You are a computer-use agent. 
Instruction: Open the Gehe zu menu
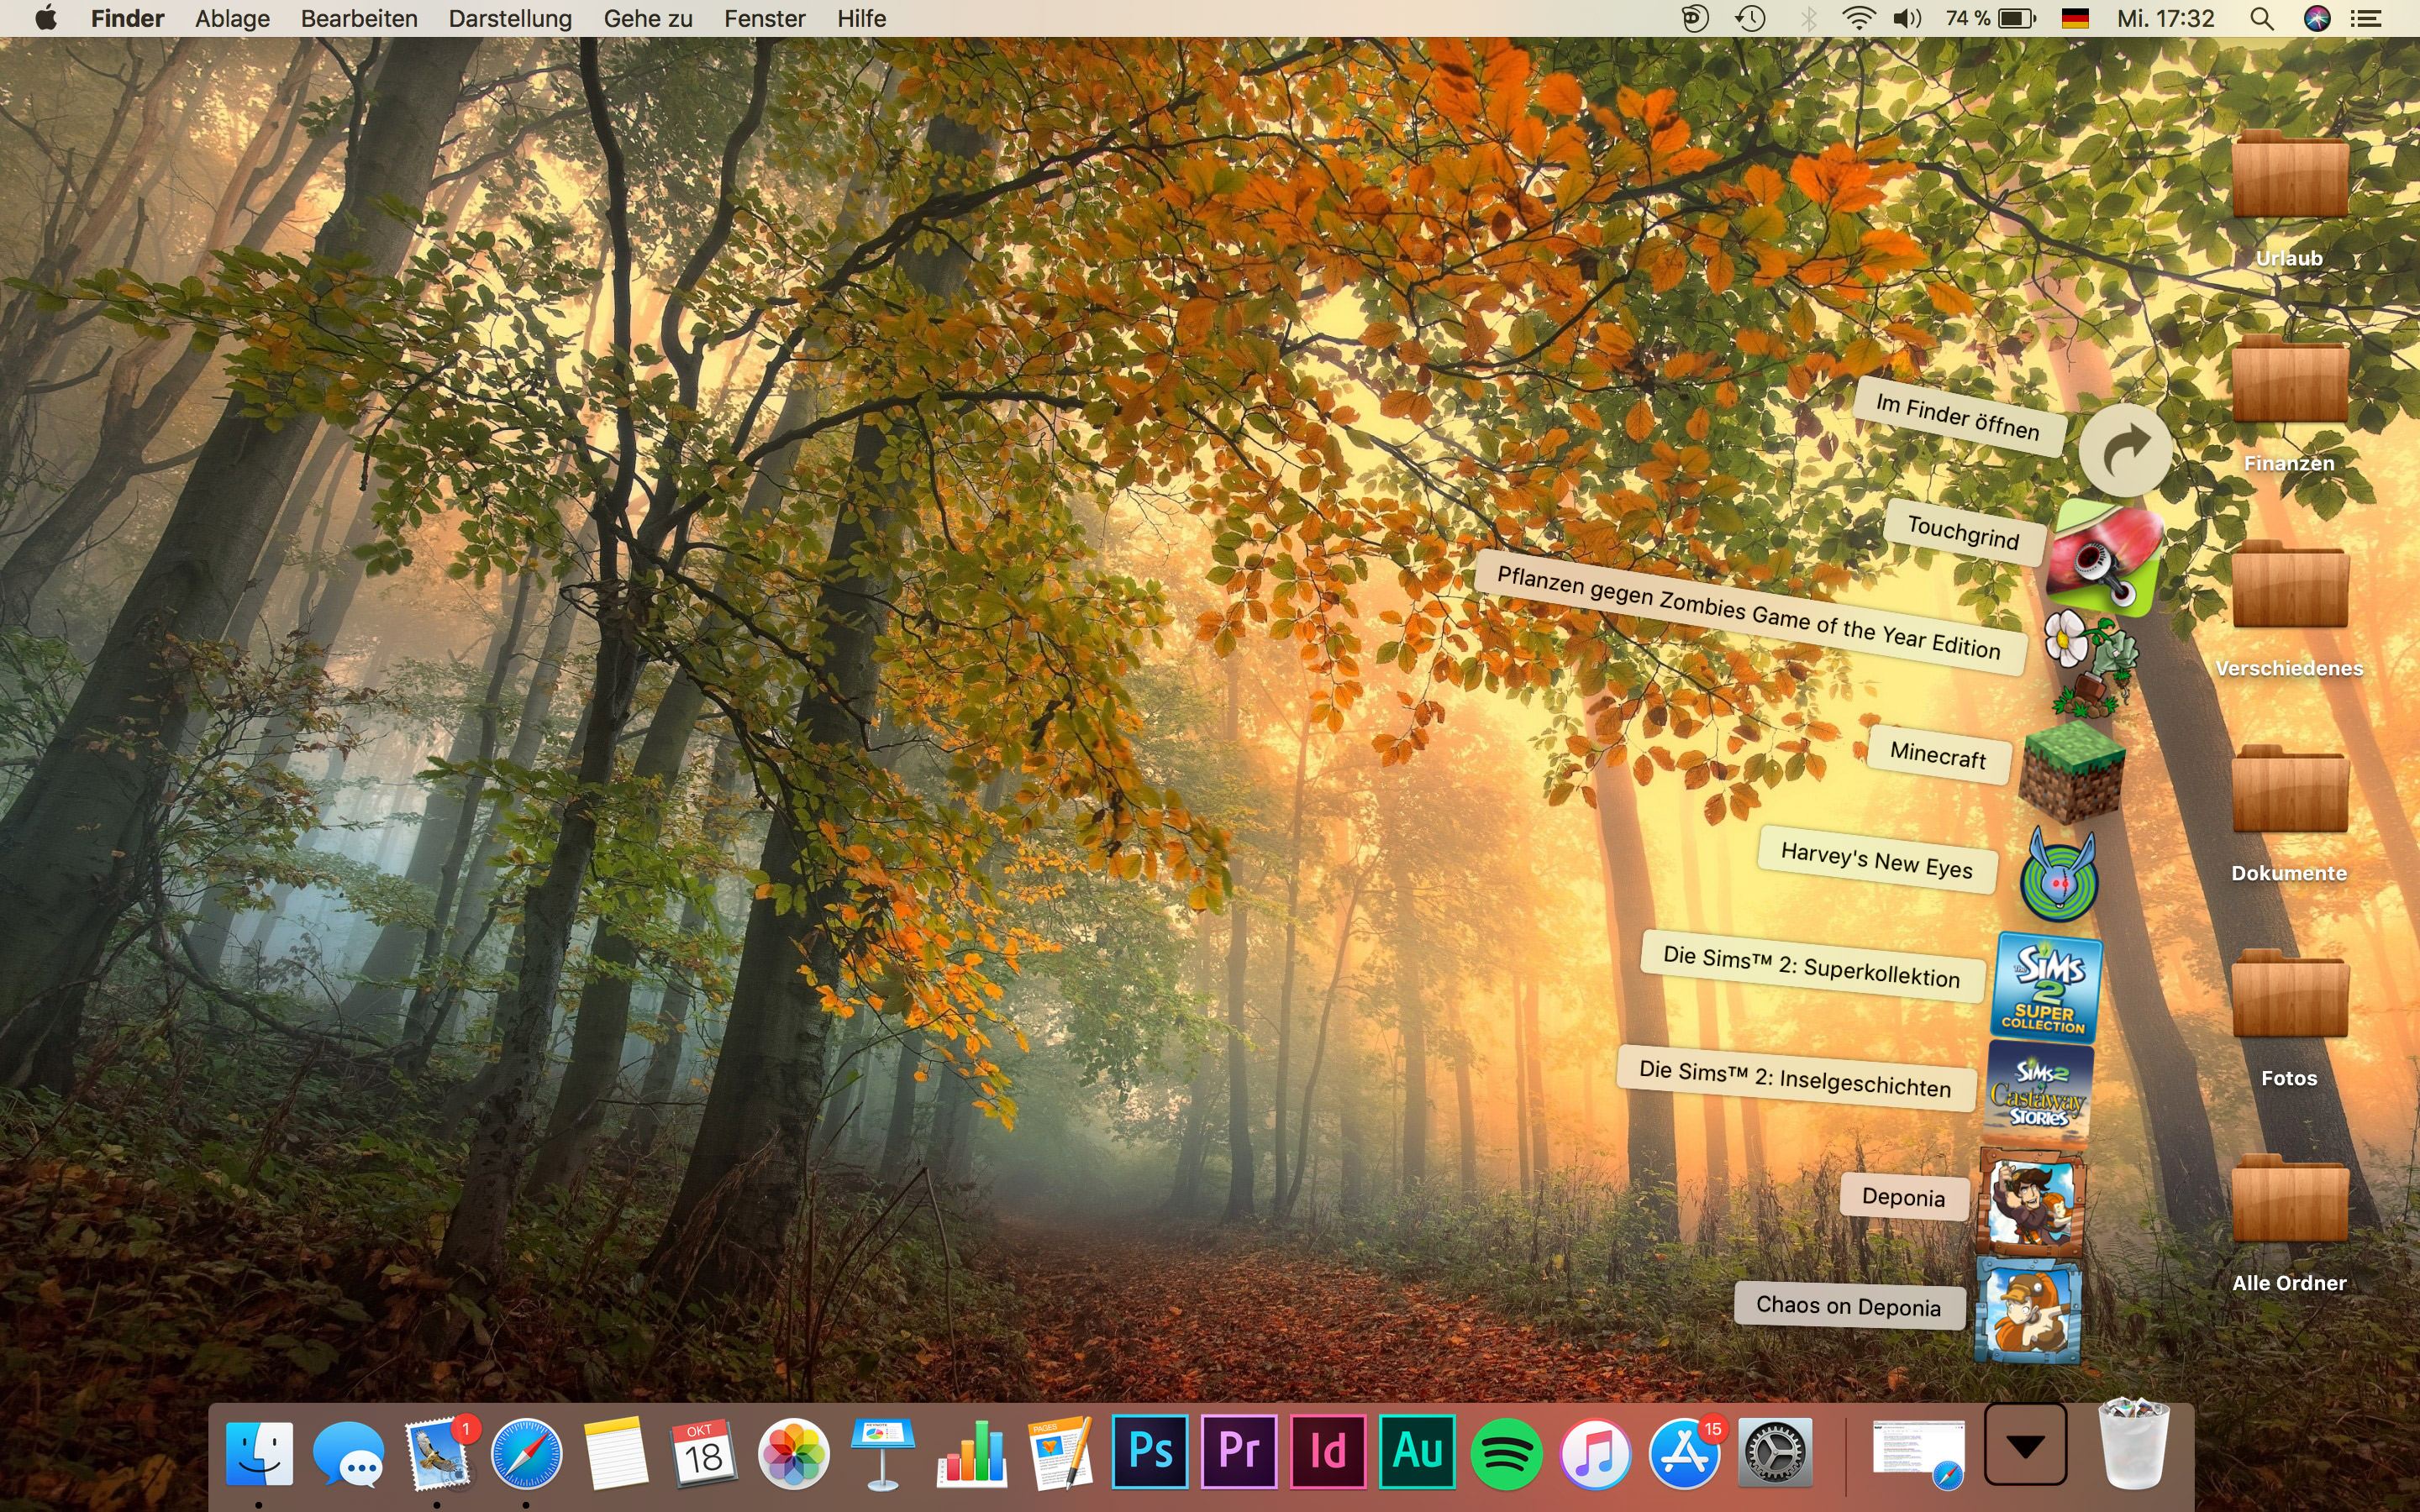coord(647,18)
